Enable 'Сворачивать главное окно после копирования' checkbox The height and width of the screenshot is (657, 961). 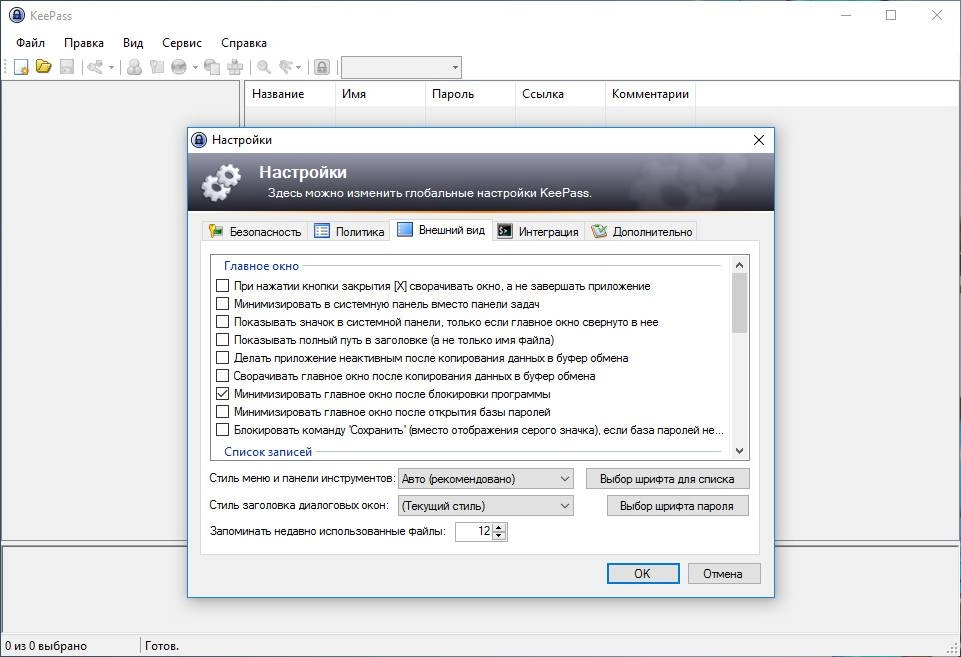point(222,376)
